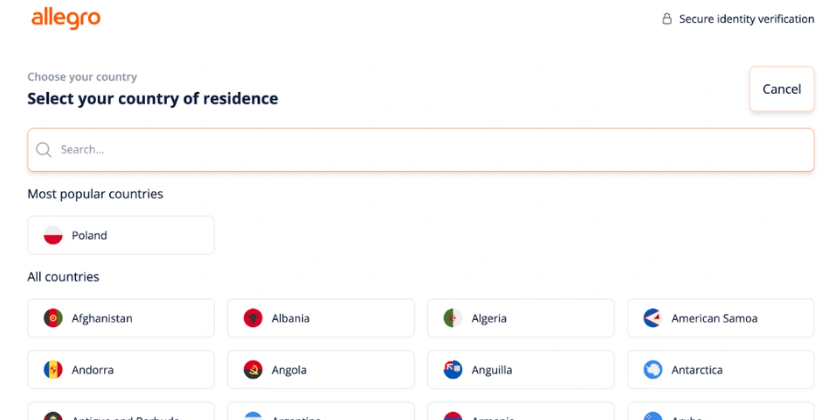This screenshot has height=420, width=834.
Task: Select the American Samoa option
Action: 721,318
